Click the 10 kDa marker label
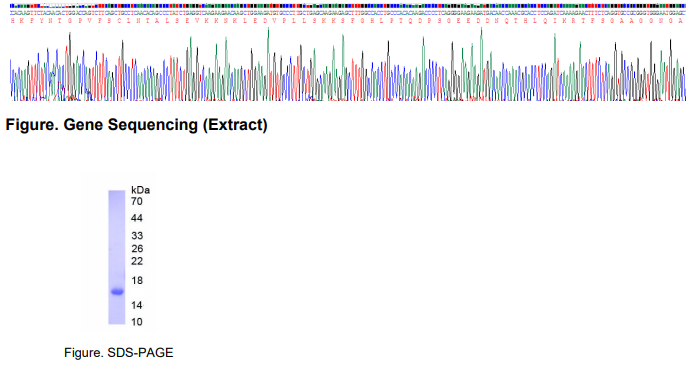 137,322
